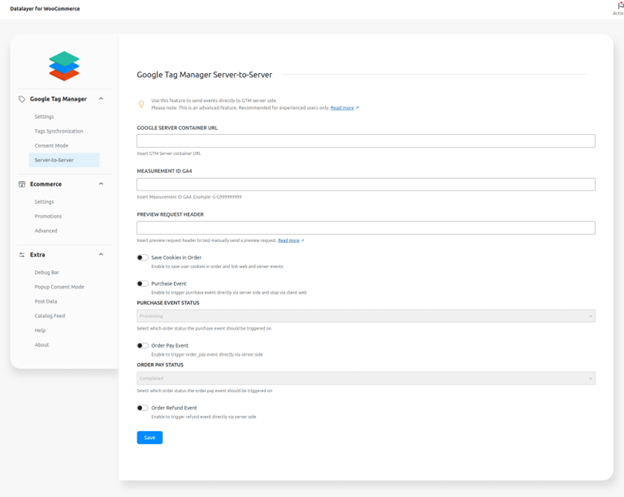624x497 pixels.
Task: Toggle Save Cookies in Order switch
Action: (x=142, y=257)
